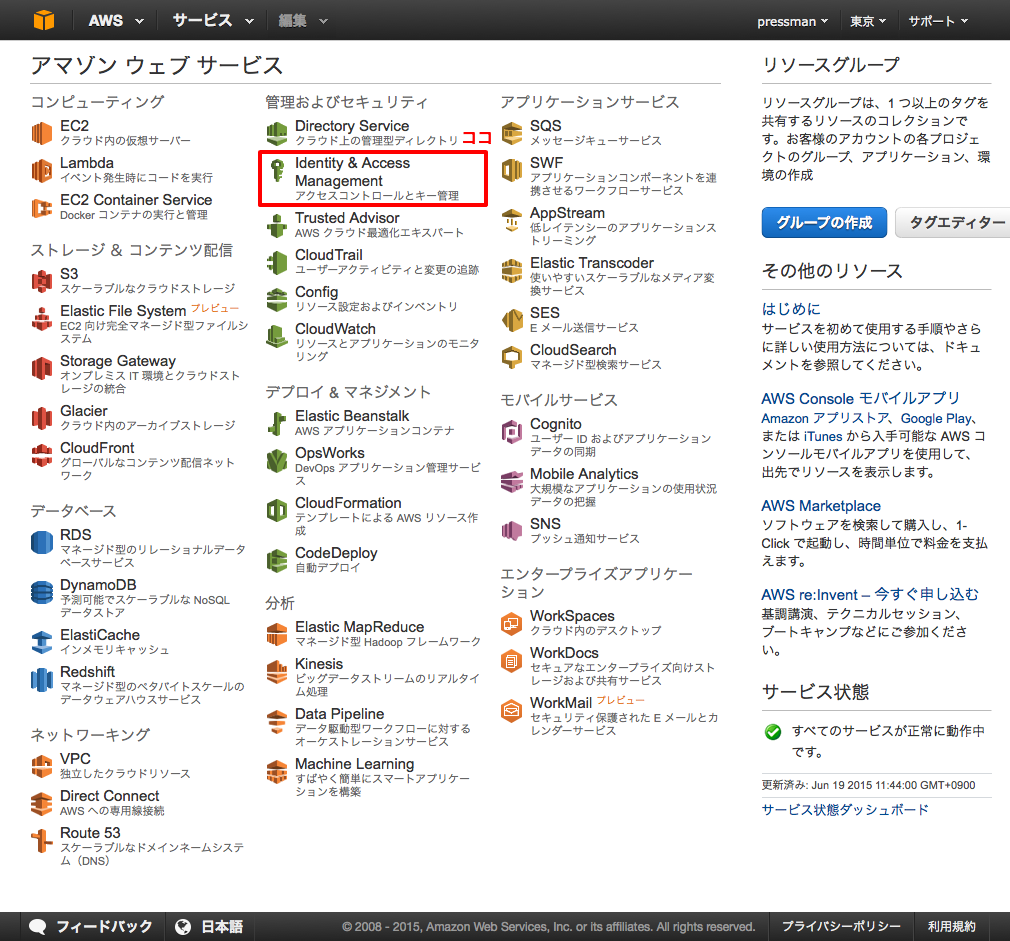Click the グループの作成 button
This screenshot has width=1010, height=941.
824,222
